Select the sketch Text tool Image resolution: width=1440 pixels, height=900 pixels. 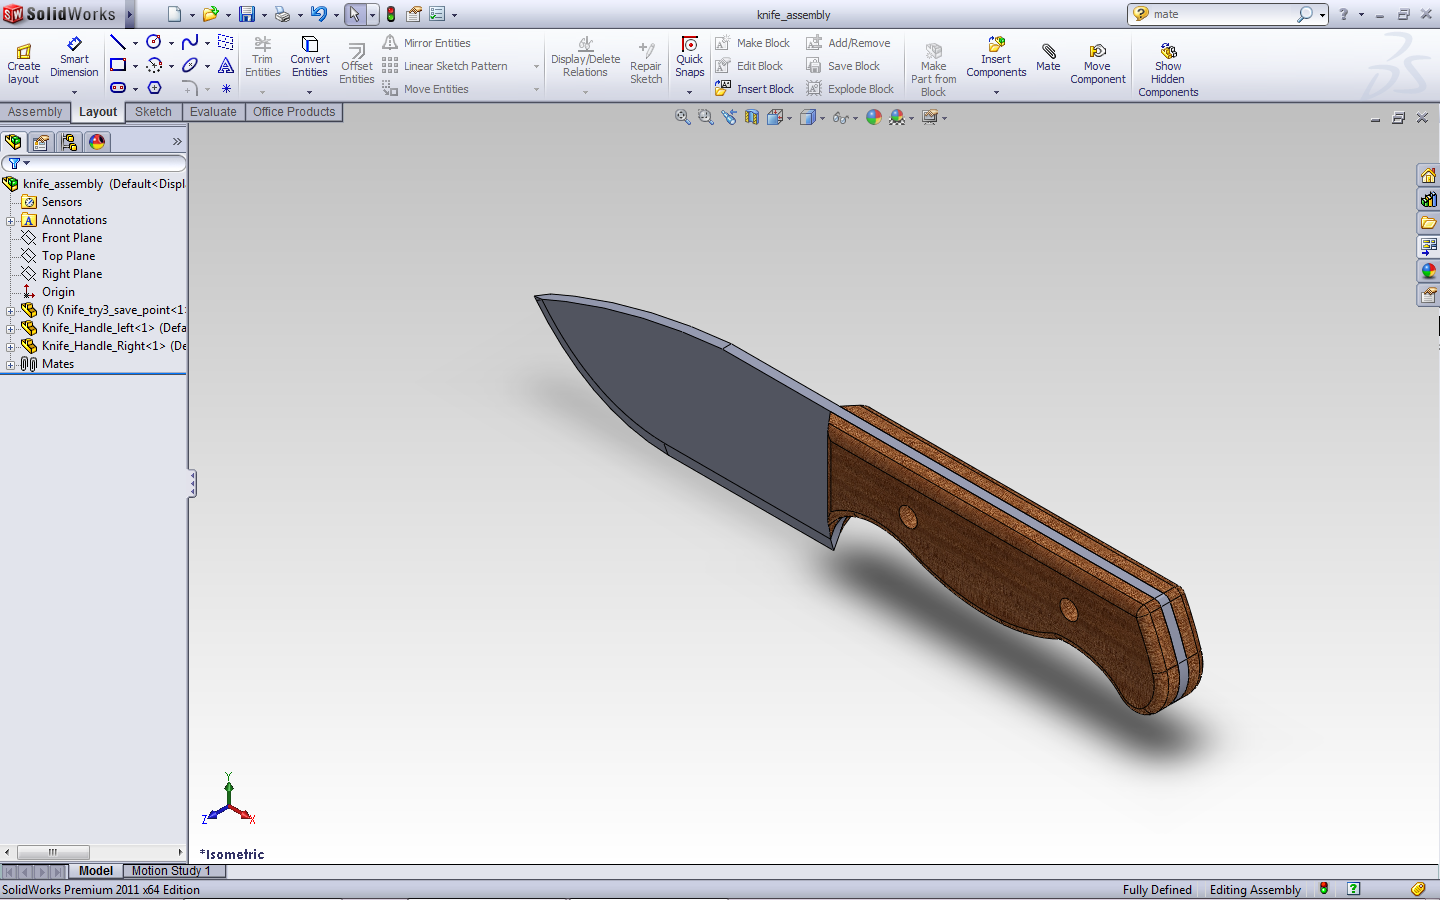[x=226, y=65]
